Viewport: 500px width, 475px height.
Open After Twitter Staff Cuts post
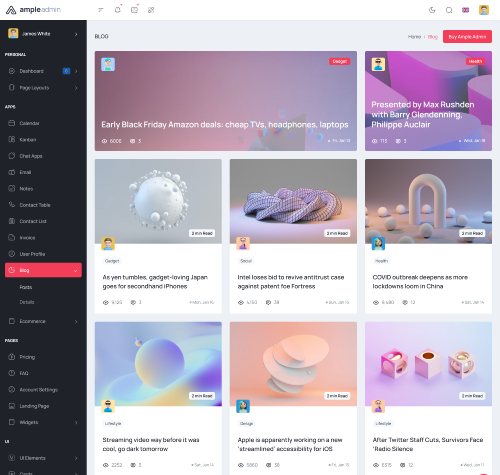(x=428, y=444)
